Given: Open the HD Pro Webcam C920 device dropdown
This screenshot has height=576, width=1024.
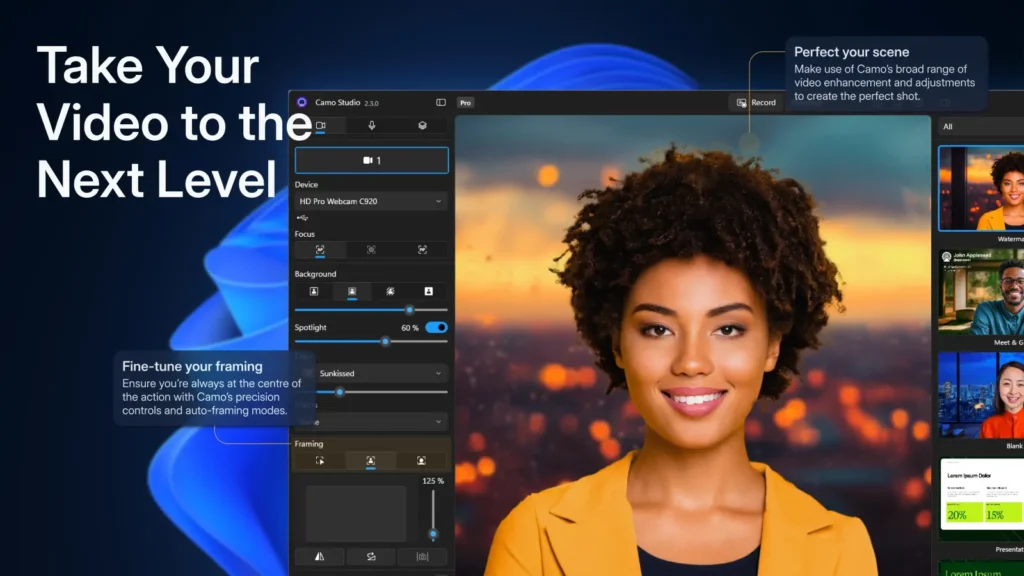Looking at the screenshot, I should point(371,201).
